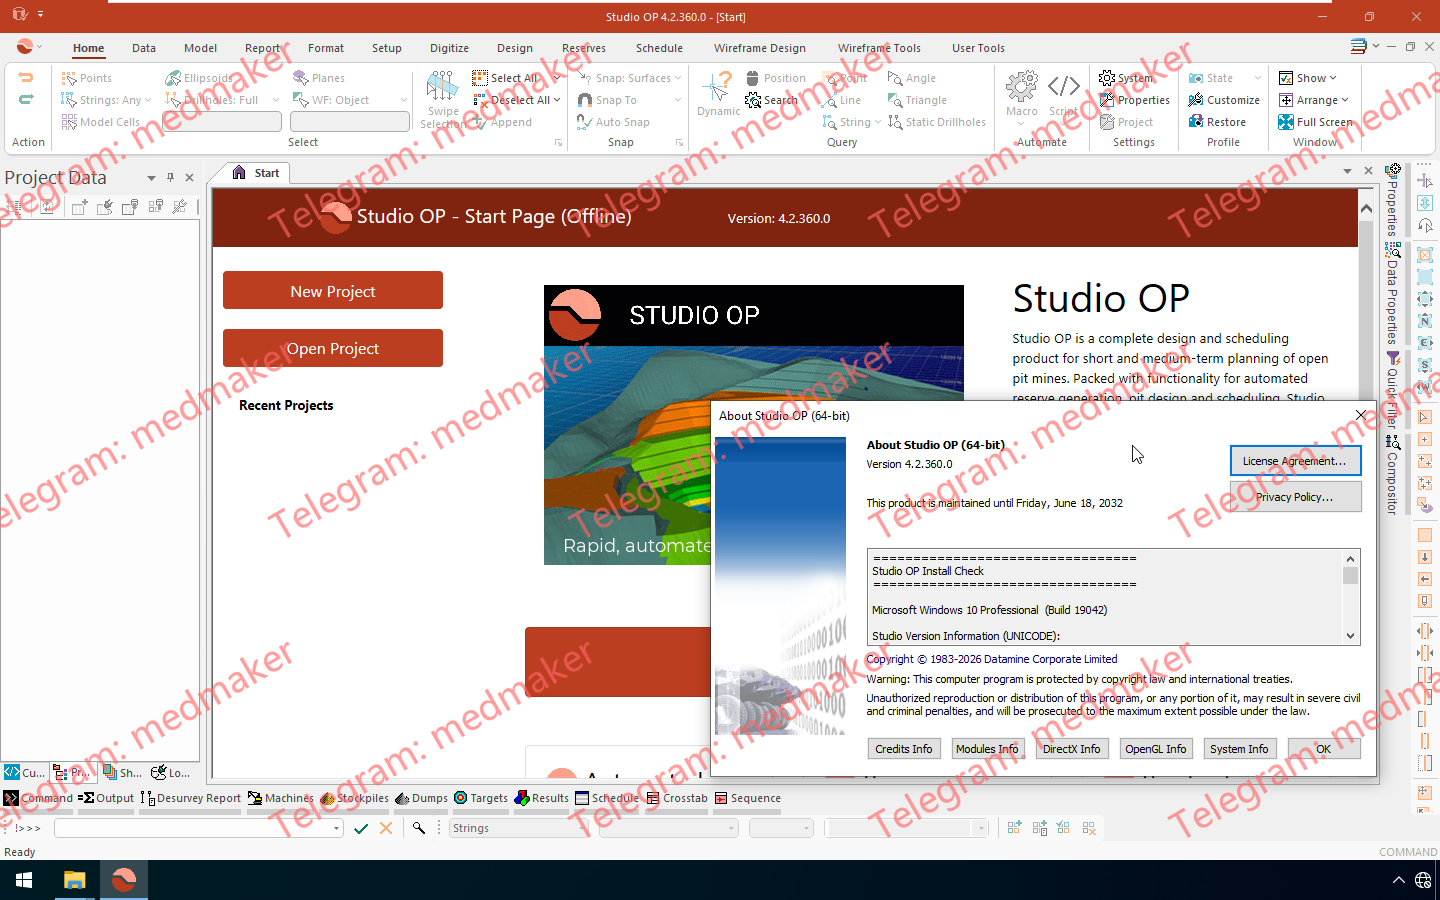This screenshot has width=1440, height=900.
Task: Expand the Select All dropdown arrow
Action: 557,78
